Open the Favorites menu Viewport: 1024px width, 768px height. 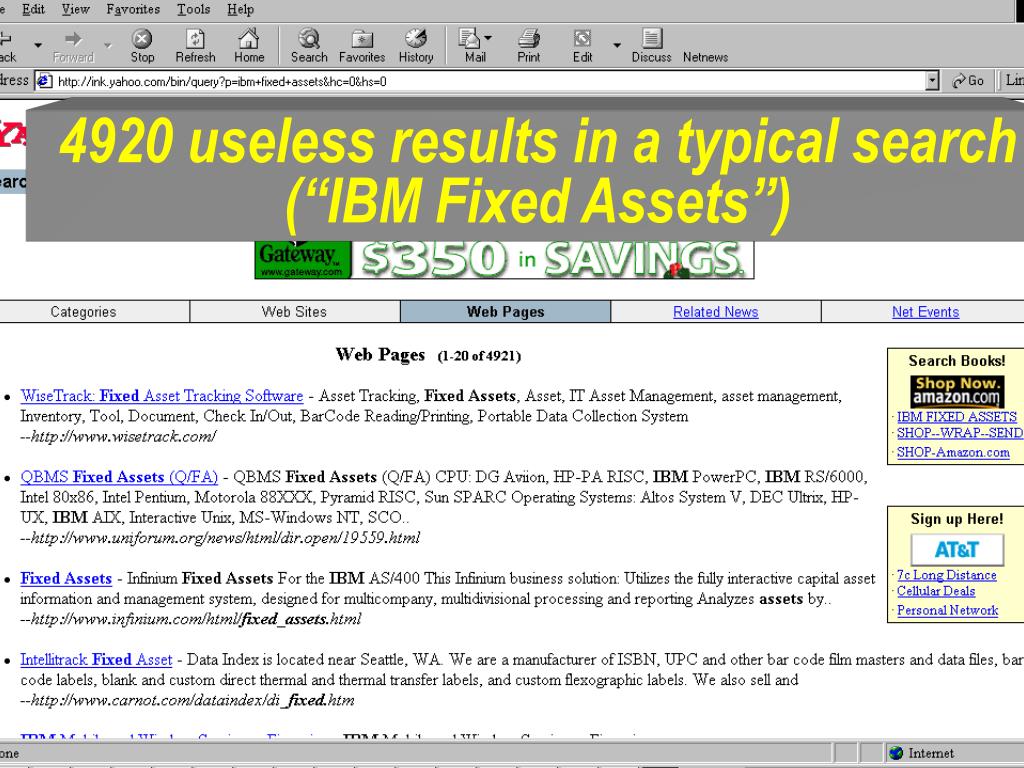[133, 9]
